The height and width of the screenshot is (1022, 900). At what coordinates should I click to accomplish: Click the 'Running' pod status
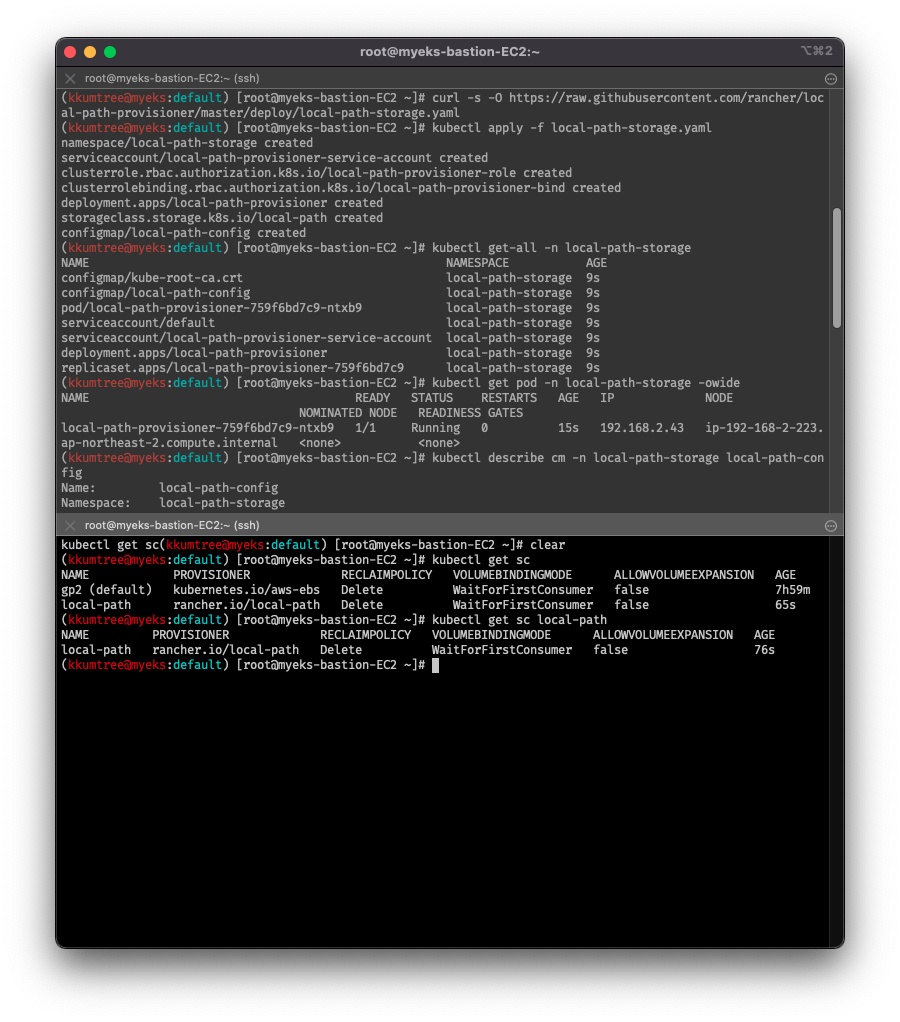pos(435,428)
